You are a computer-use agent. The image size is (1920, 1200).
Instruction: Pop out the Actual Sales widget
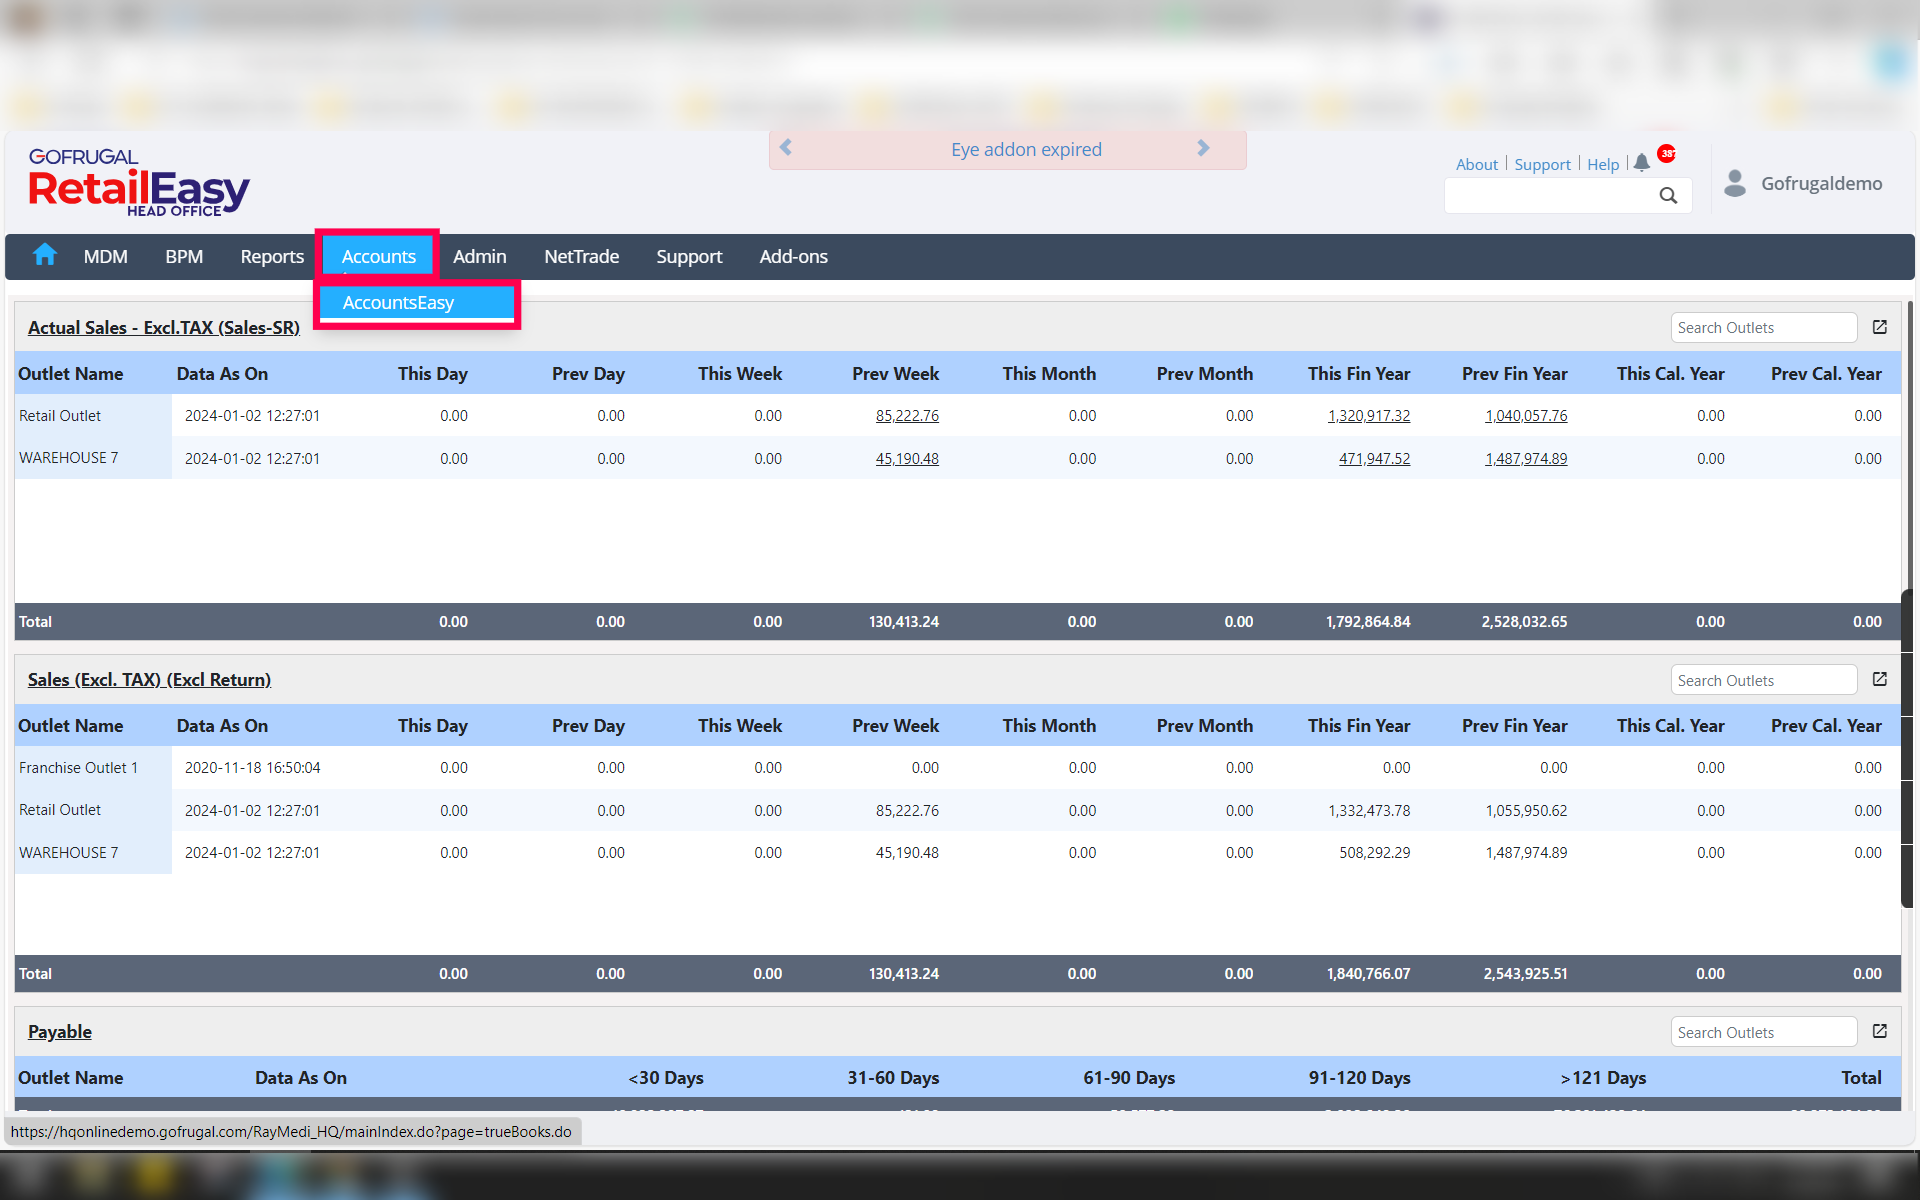point(1879,327)
